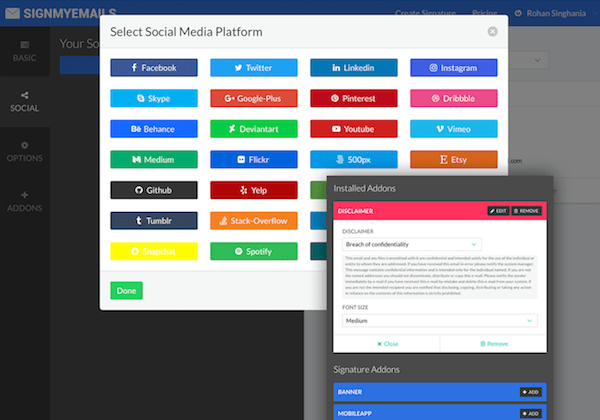
Task: Add Skype as a social platform
Action: click(154, 98)
